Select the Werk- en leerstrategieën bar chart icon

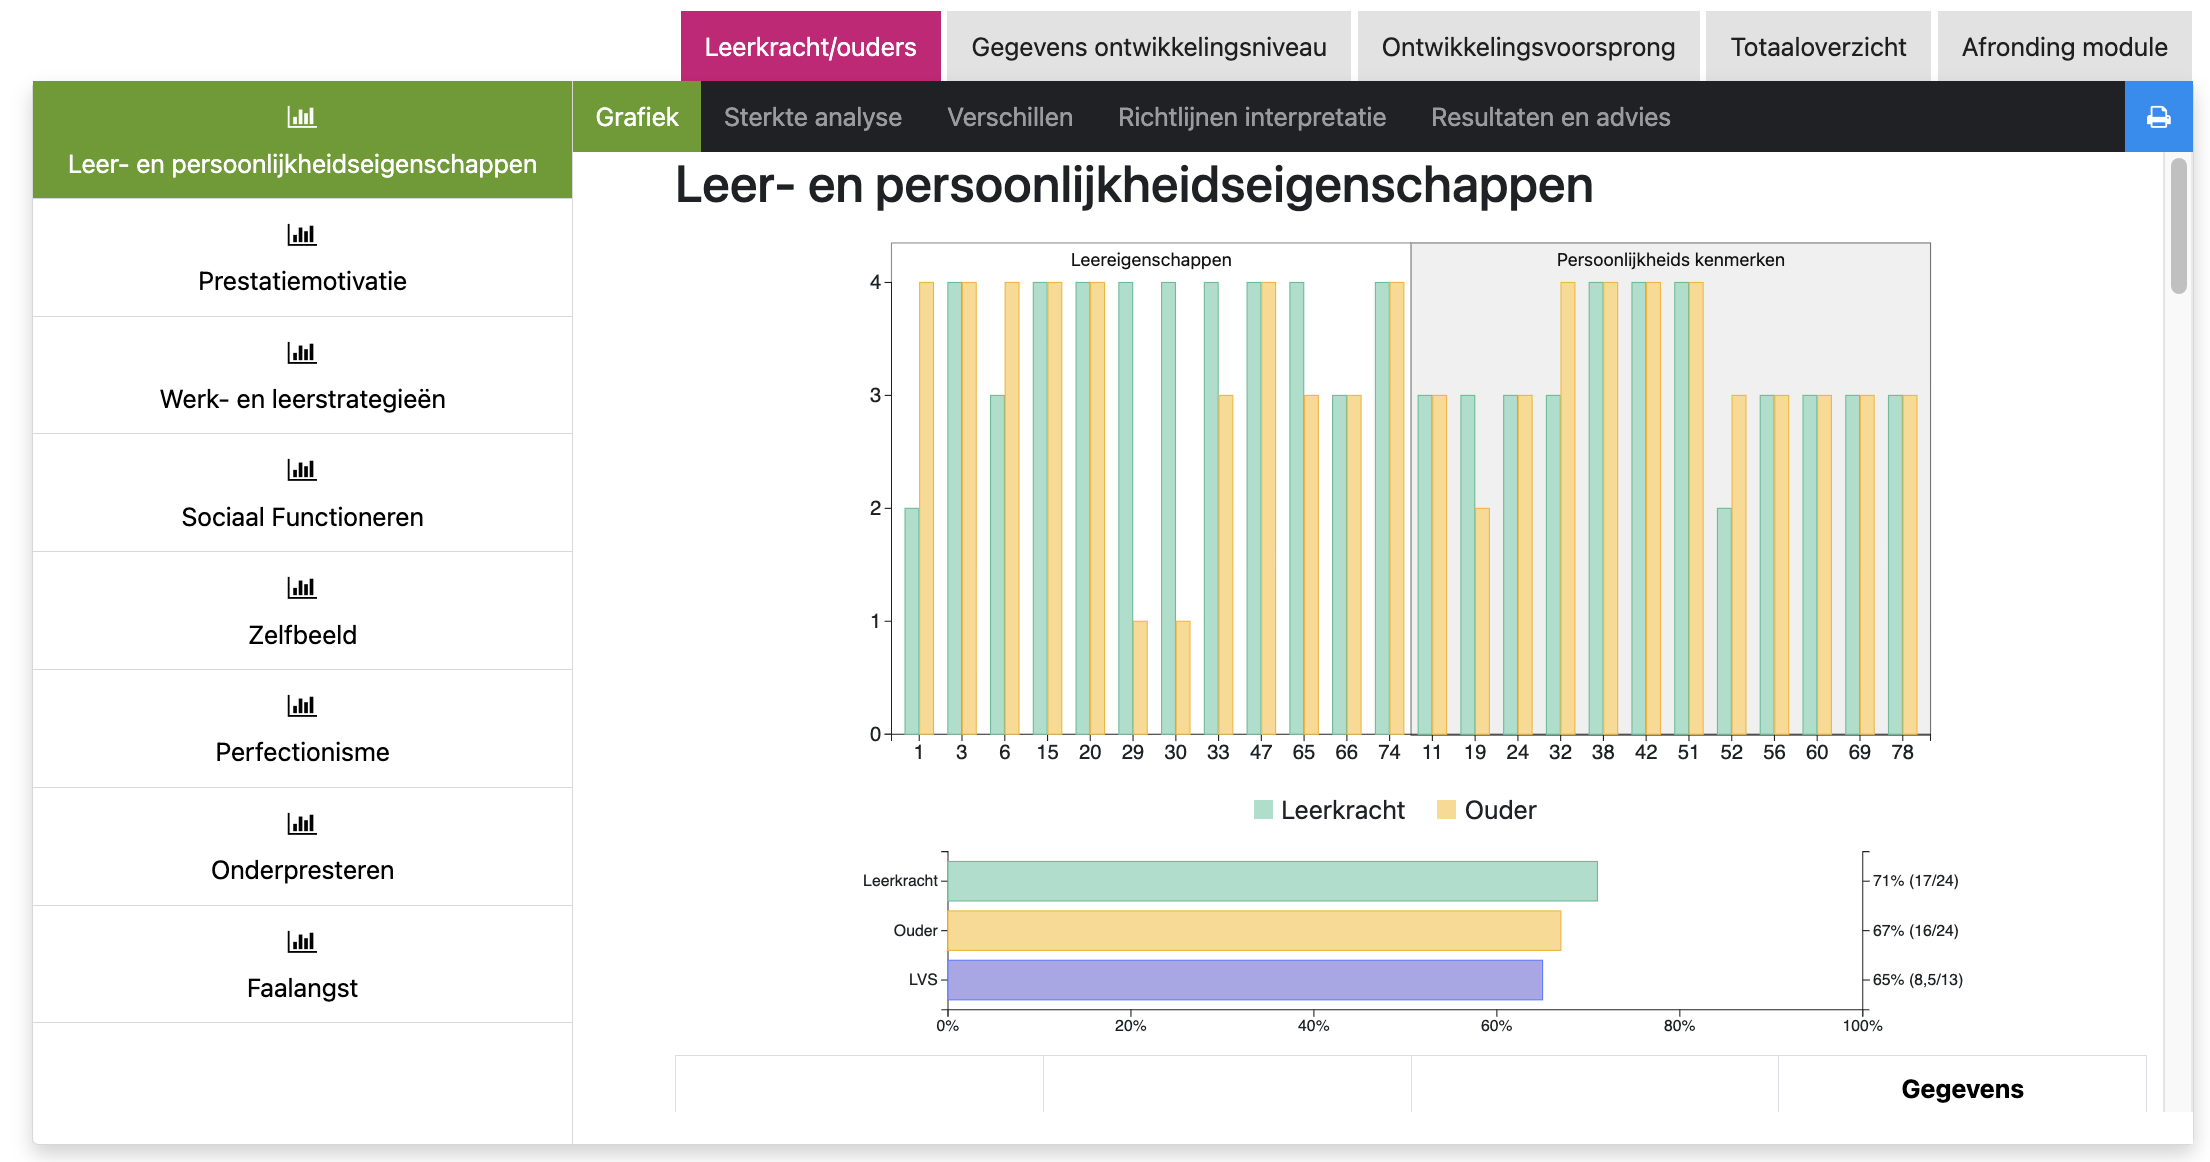click(301, 352)
